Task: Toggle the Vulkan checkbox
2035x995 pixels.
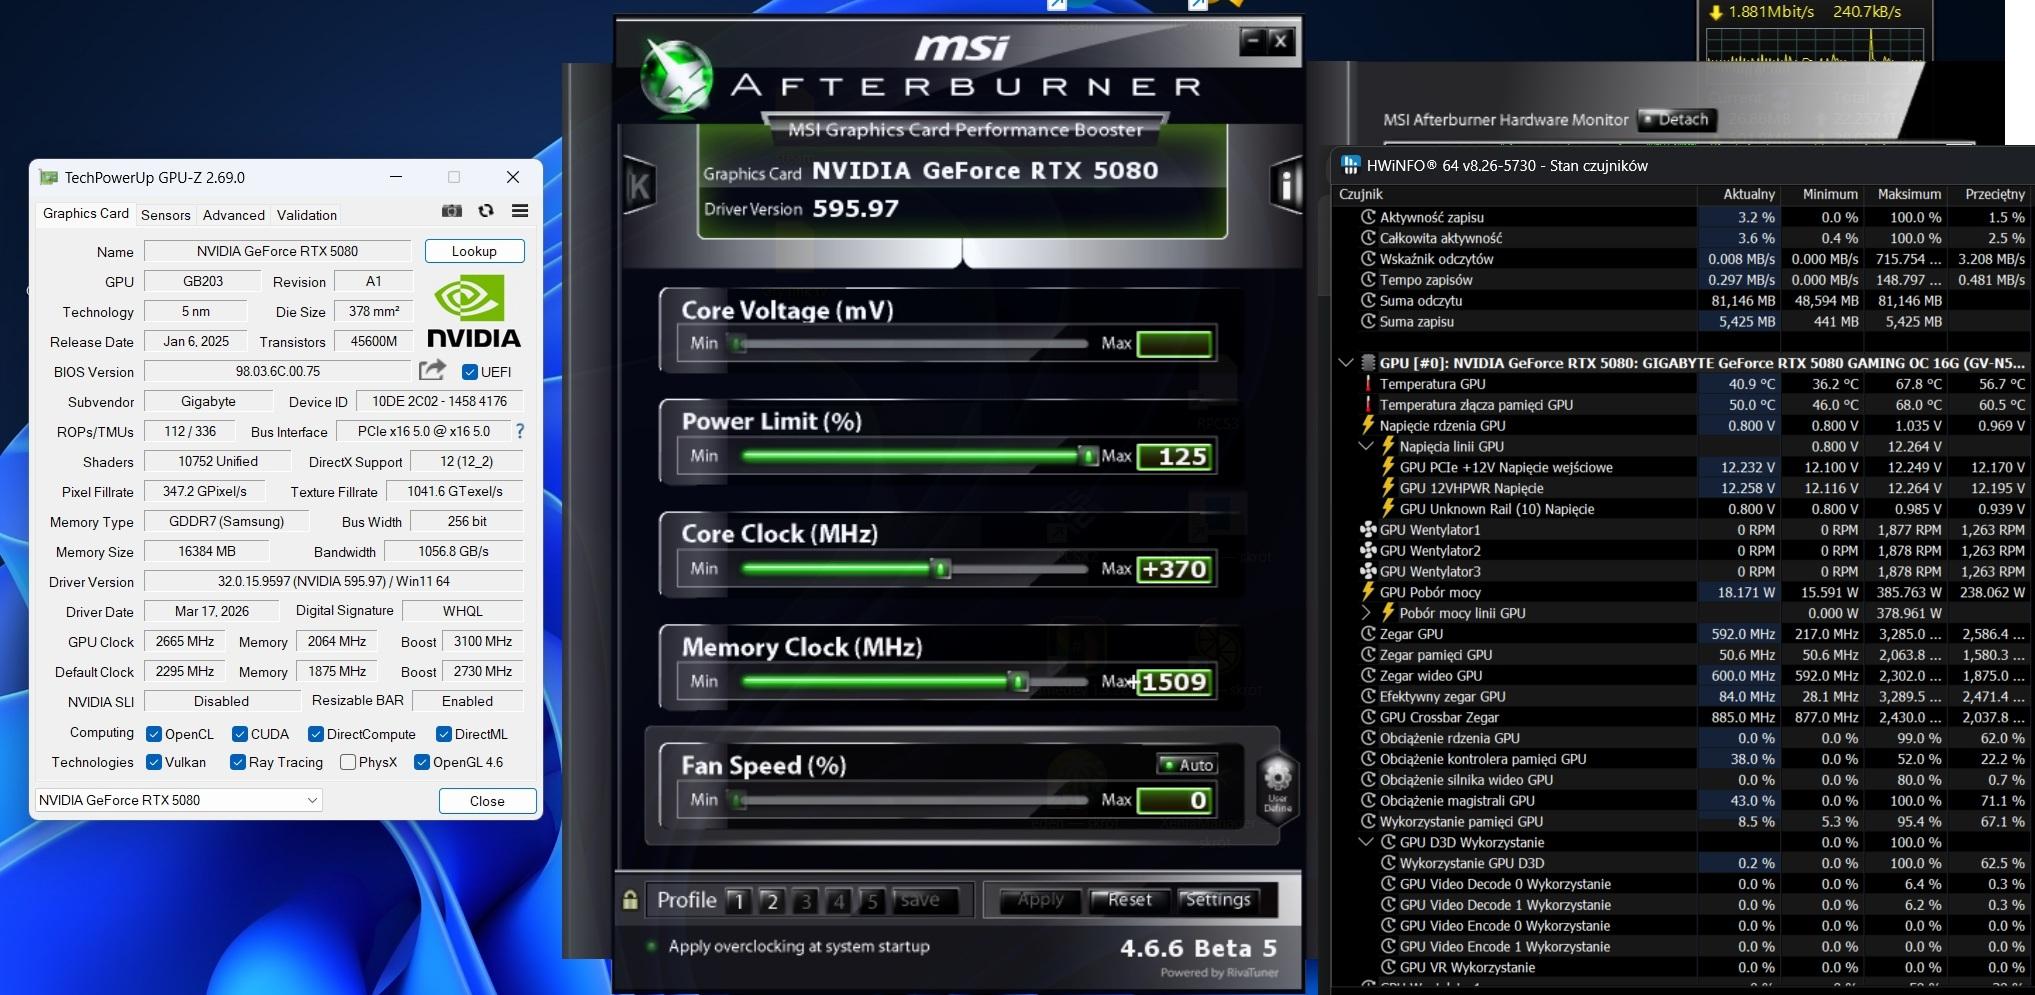Action: pos(154,762)
